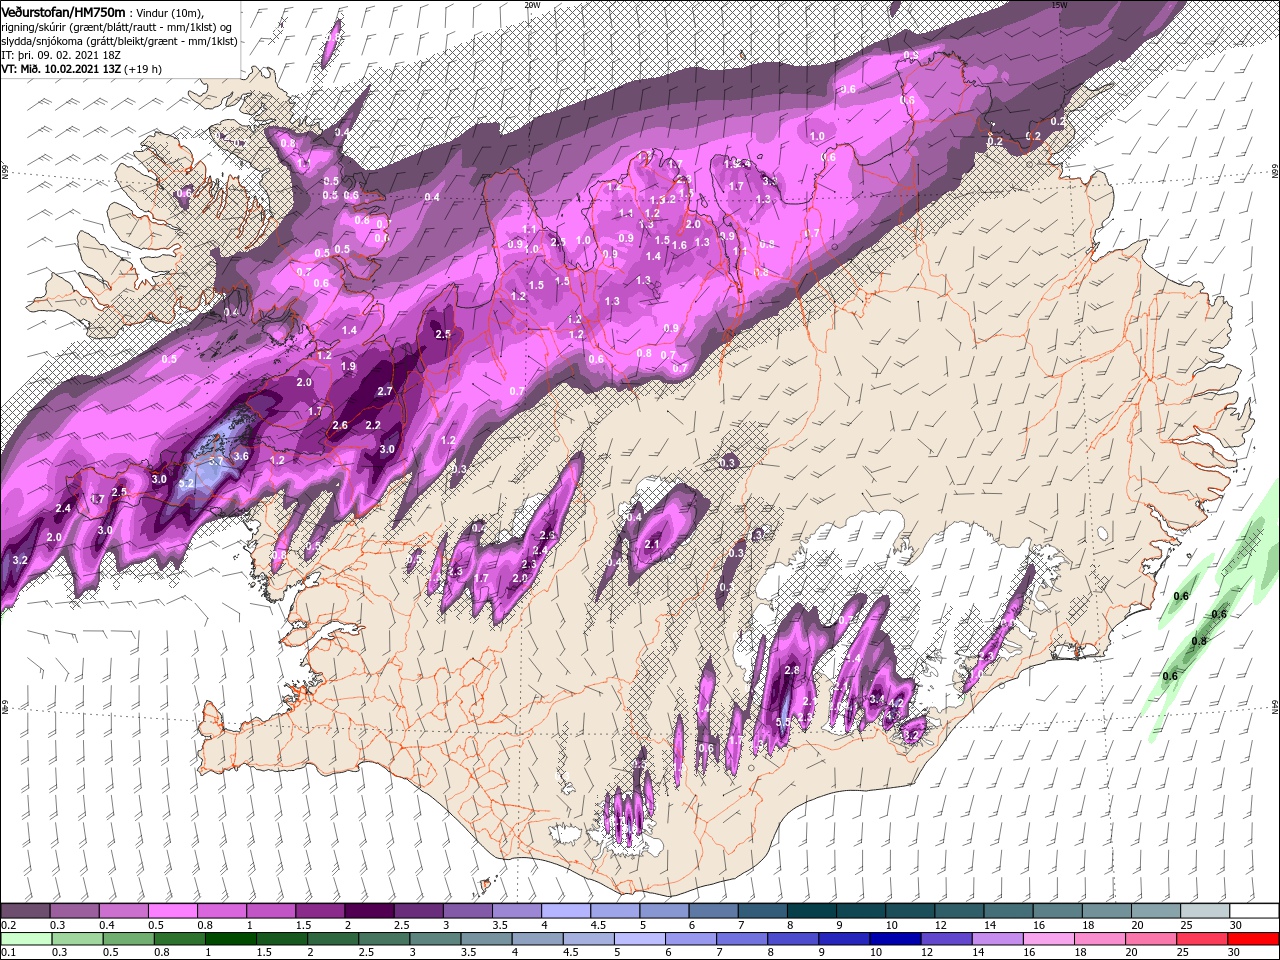Viewport: 1280px width, 960px height.
Task: Pick the dark teal snow swatch between 8 and 9
Action: click(812, 911)
